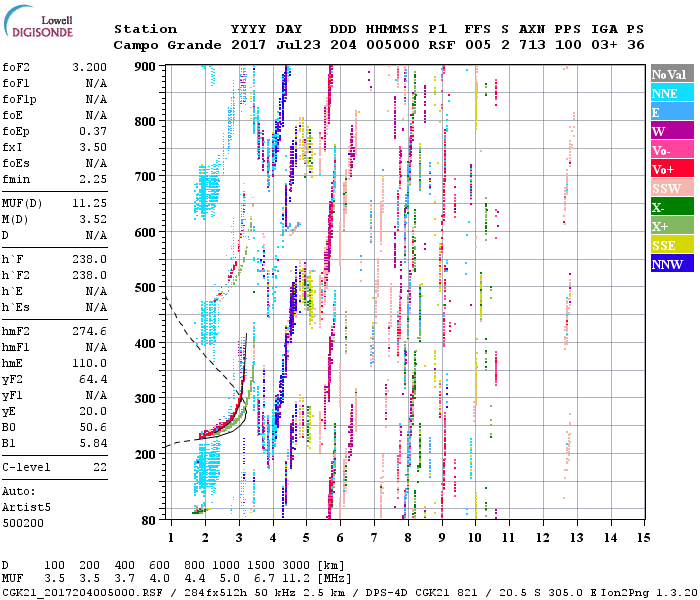Click the C-level value 22
The height and width of the screenshot is (600, 700).
point(100,467)
